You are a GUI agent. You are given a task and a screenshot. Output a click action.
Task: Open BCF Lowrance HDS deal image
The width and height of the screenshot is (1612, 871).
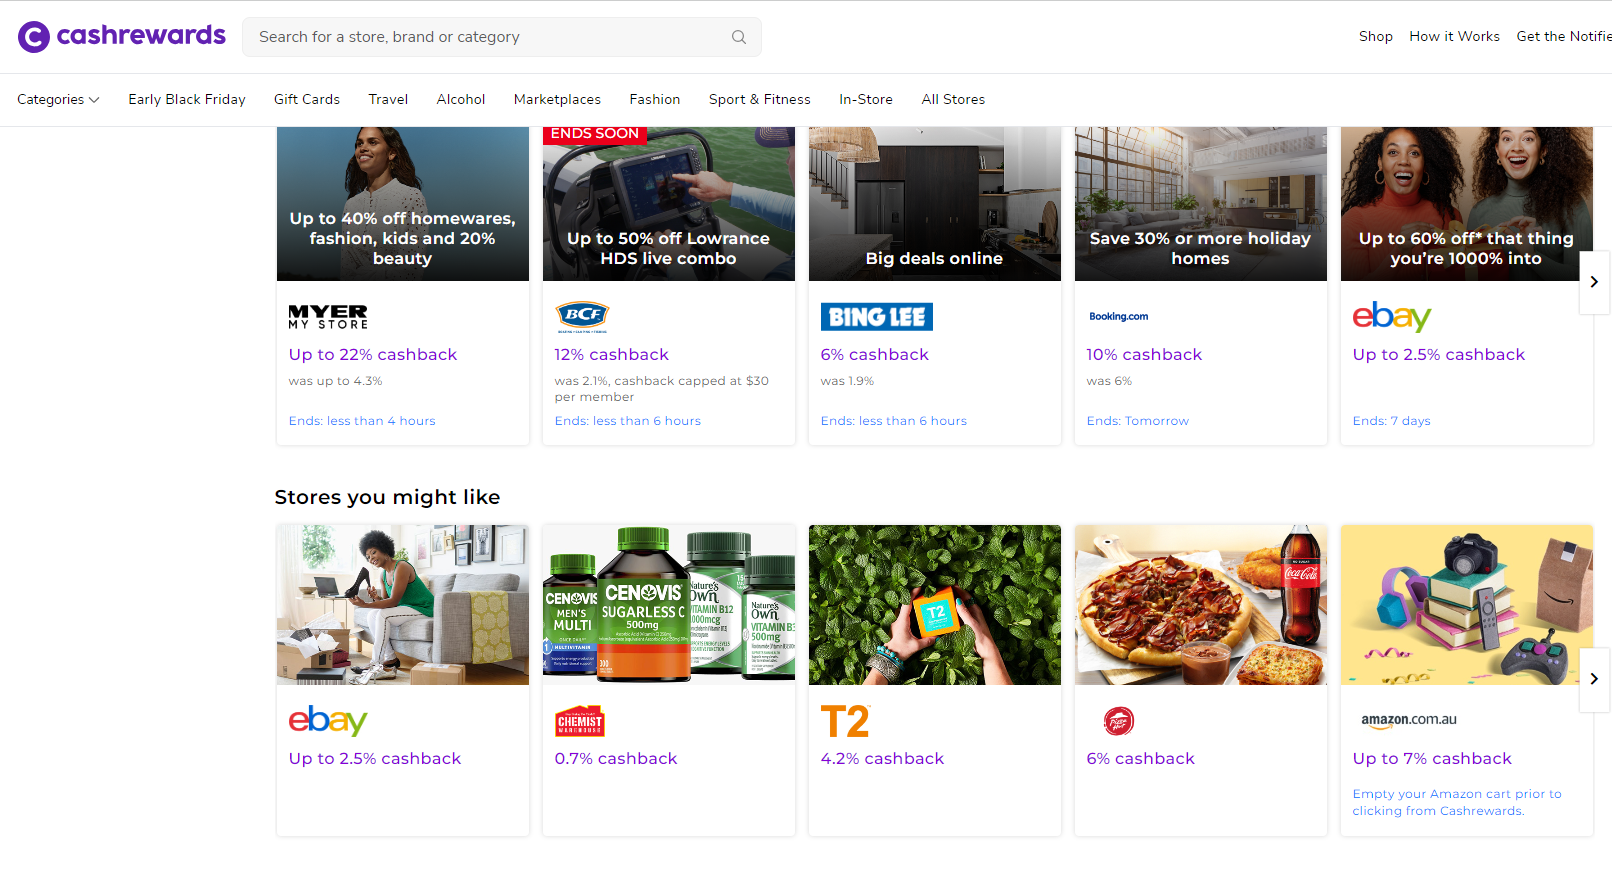coord(669,204)
